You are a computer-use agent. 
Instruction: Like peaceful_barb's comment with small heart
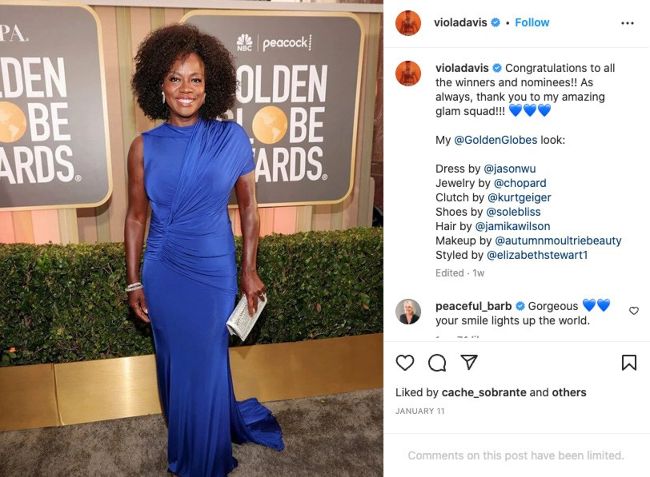click(x=634, y=311)
